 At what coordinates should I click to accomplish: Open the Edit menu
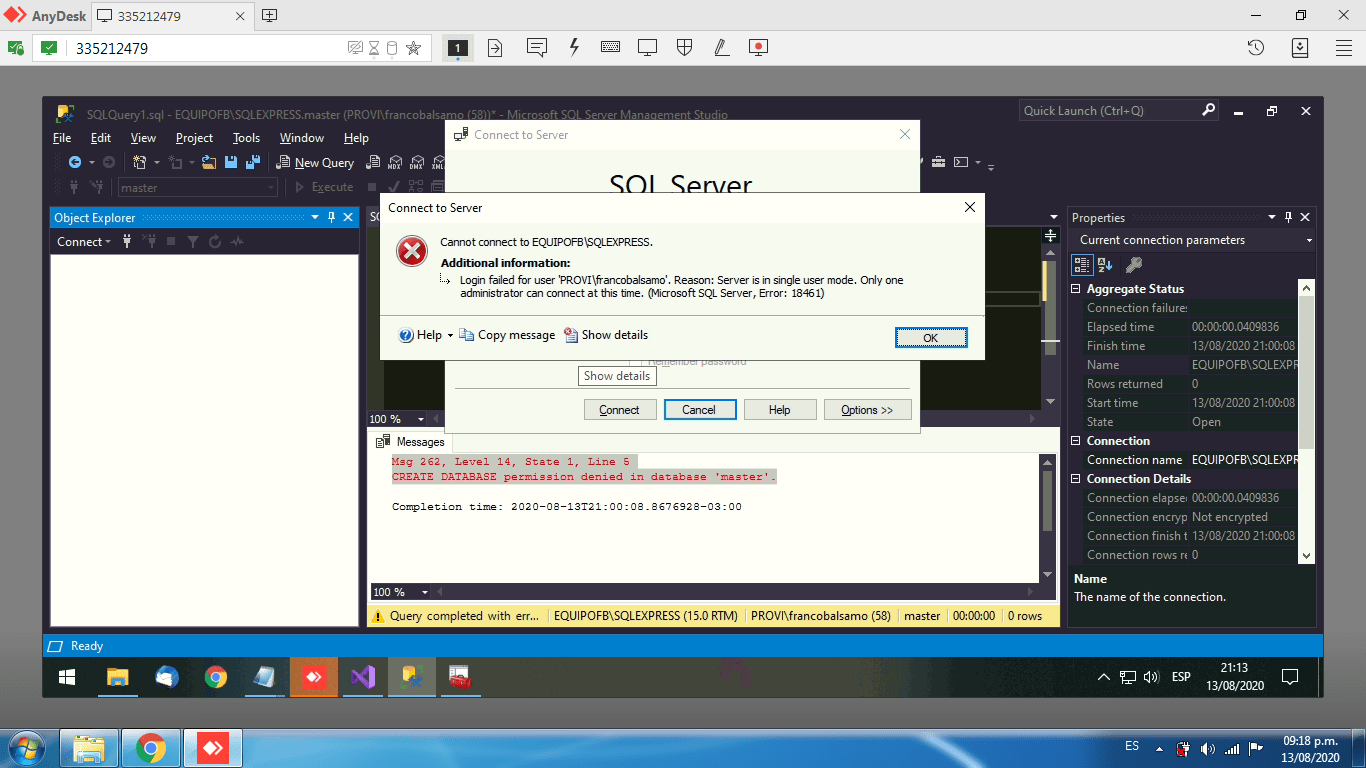tap(101, 138)
